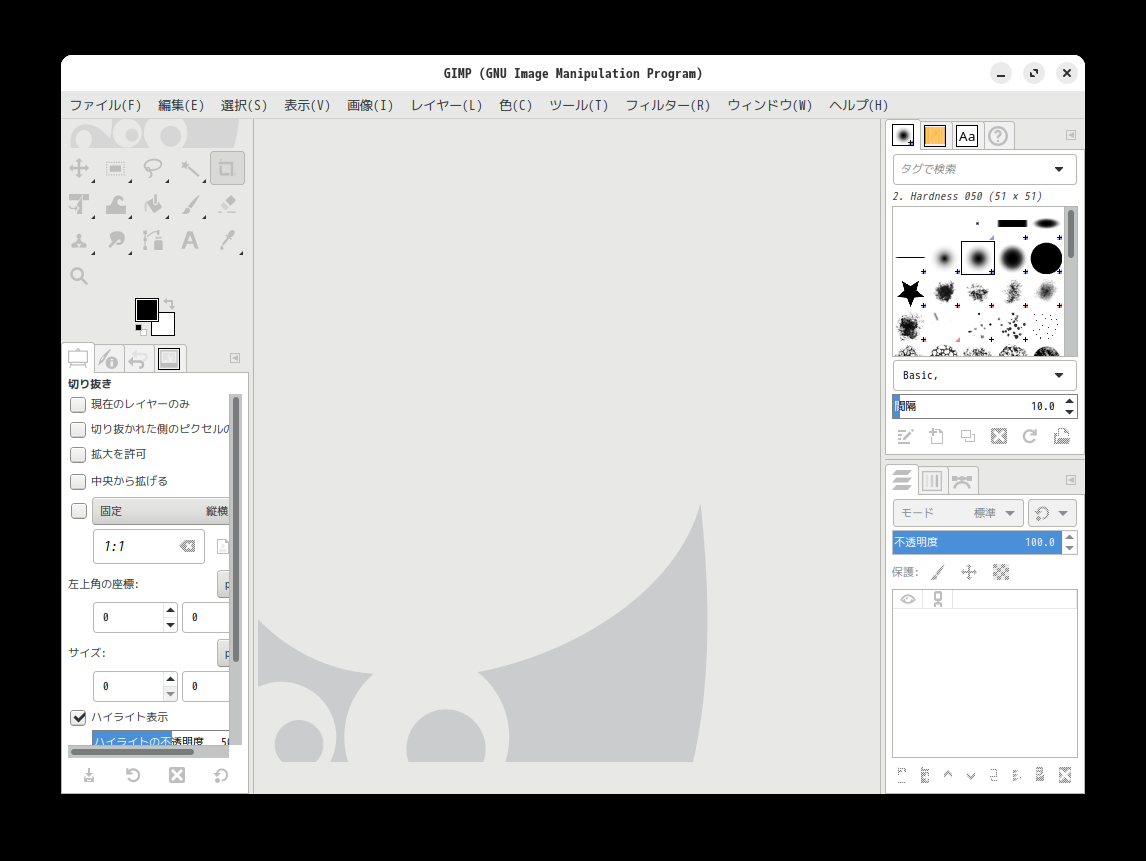
Task: Select the Color Picker eyedropper tool
Action: click(227, 241)
